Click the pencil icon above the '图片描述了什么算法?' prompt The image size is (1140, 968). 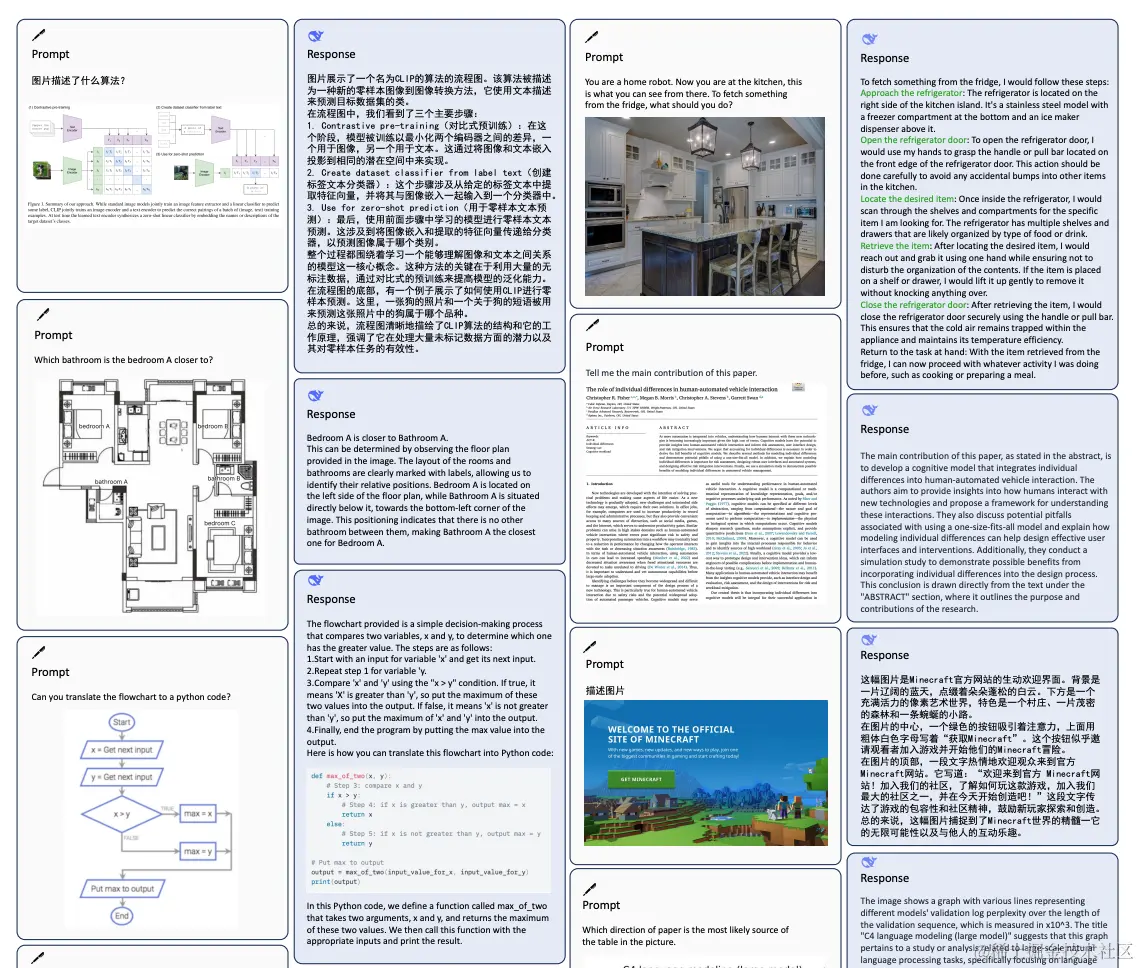(39, 34)
